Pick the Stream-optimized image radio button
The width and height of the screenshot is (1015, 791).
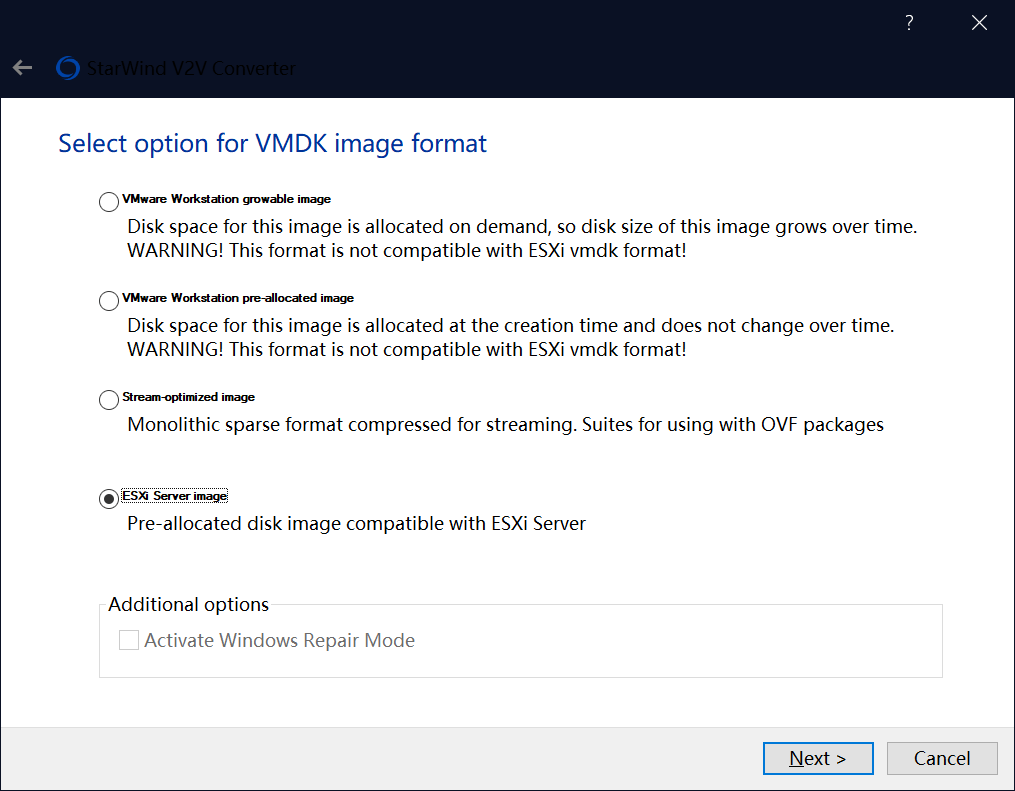[x=109, y=400]
